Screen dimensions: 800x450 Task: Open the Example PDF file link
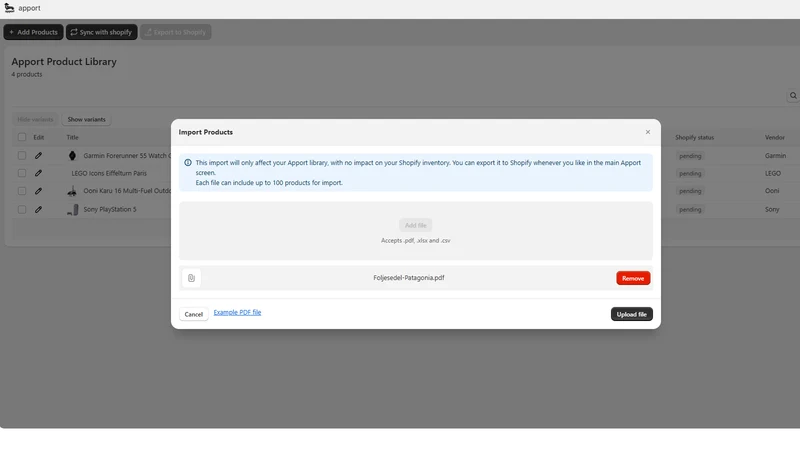(x=237, y=312)
